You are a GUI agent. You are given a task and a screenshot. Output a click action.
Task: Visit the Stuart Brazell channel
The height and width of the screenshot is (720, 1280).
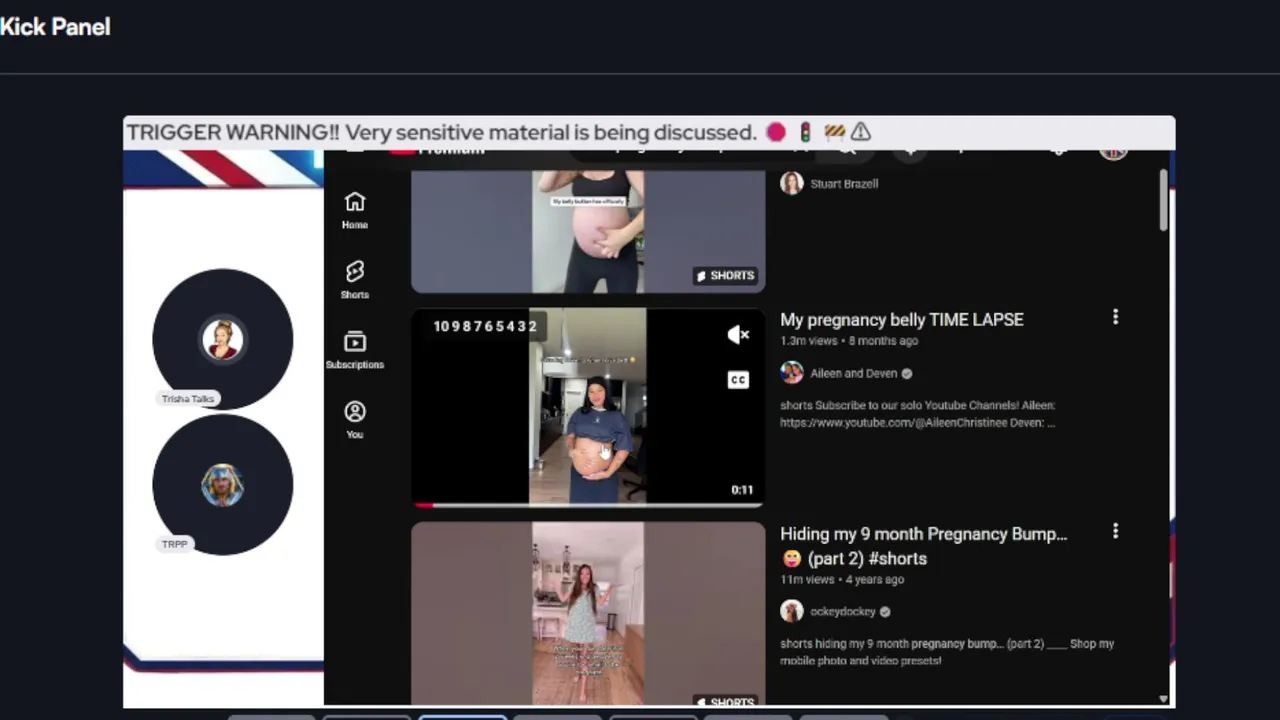844,183
